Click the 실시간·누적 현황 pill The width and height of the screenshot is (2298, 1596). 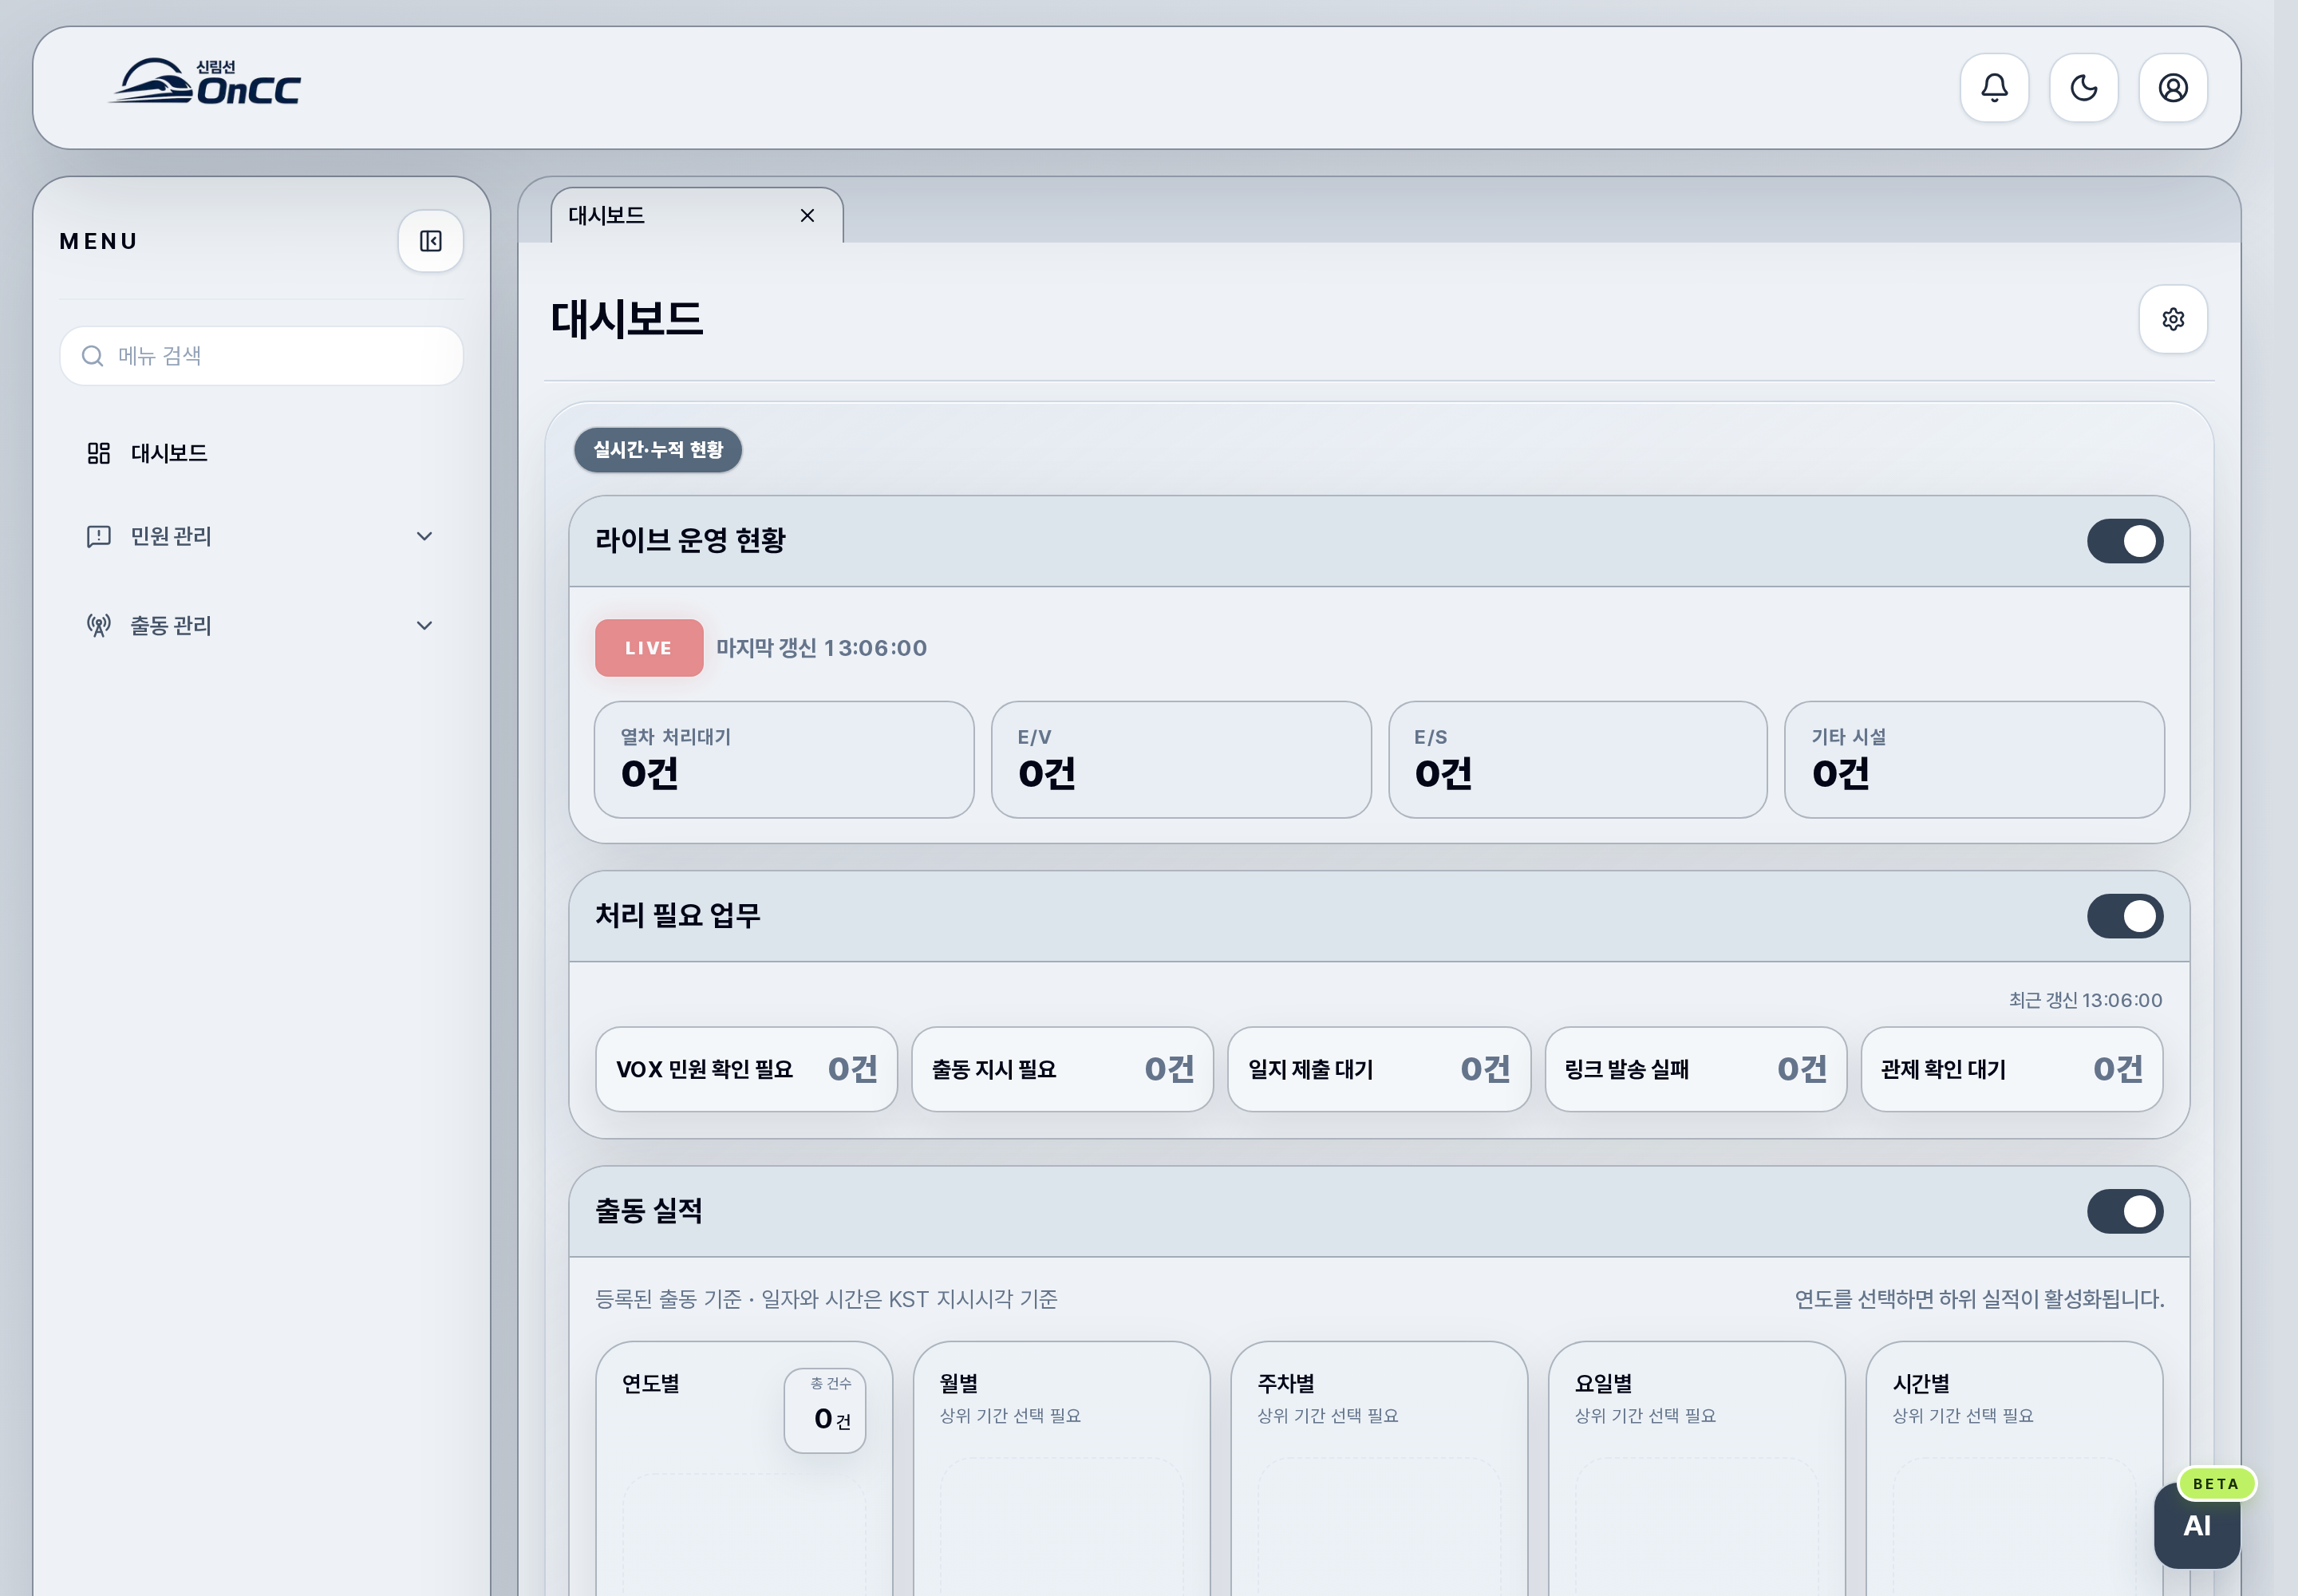click(658, 450)
